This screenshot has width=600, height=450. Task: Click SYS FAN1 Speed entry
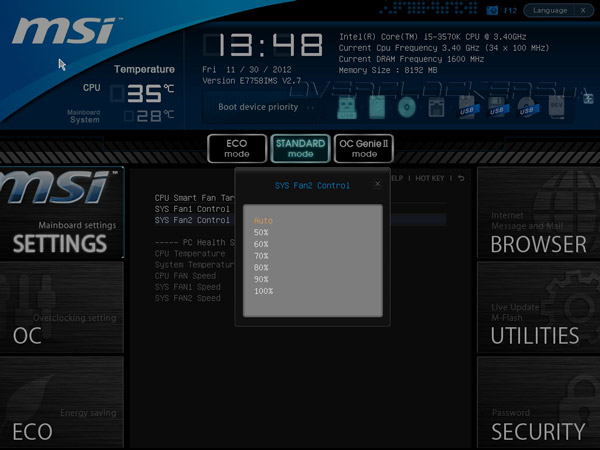(188, 287)
